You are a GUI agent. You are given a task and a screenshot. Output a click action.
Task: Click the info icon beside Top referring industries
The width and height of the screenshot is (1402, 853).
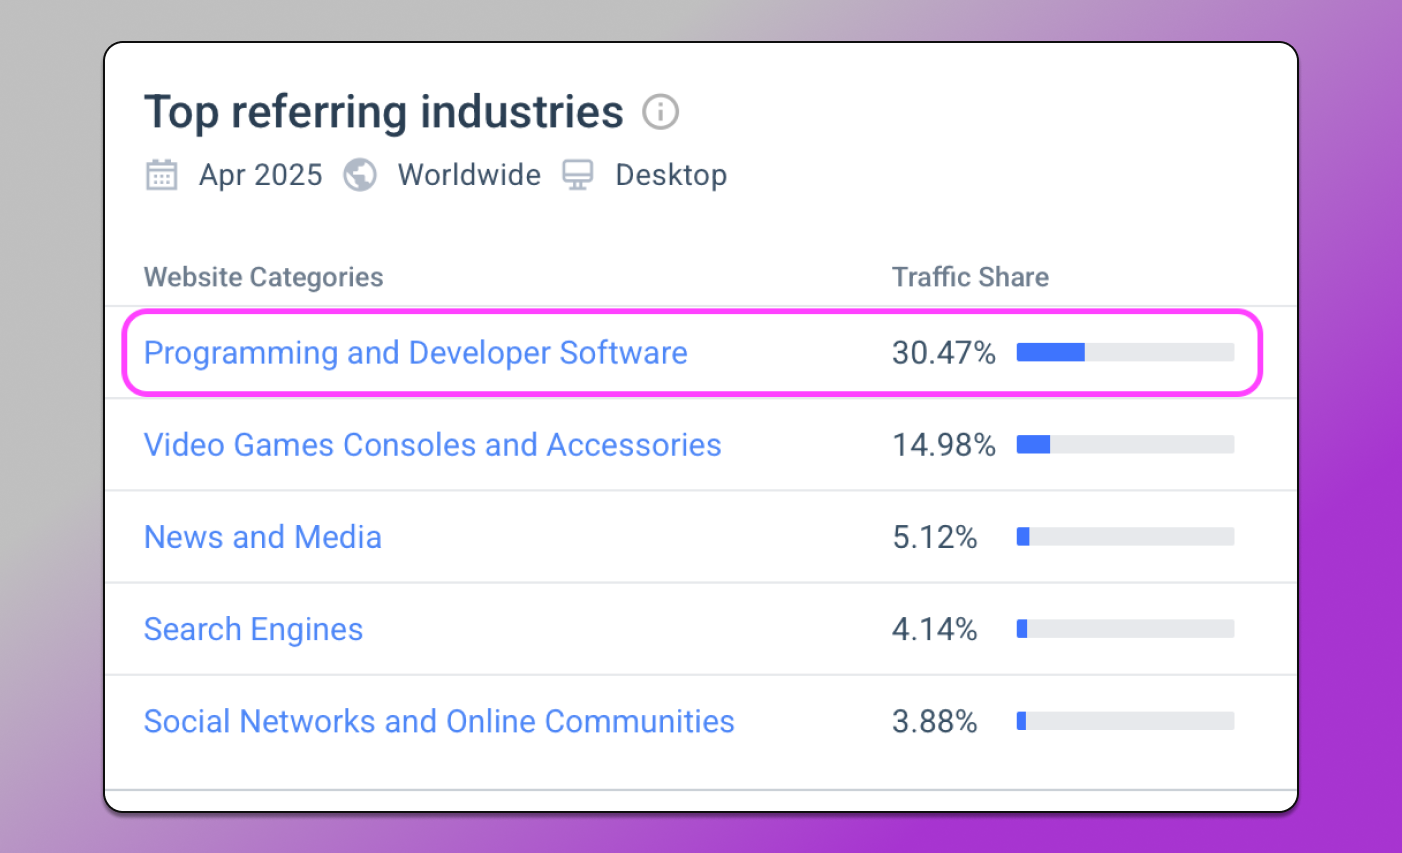[660, 112]
